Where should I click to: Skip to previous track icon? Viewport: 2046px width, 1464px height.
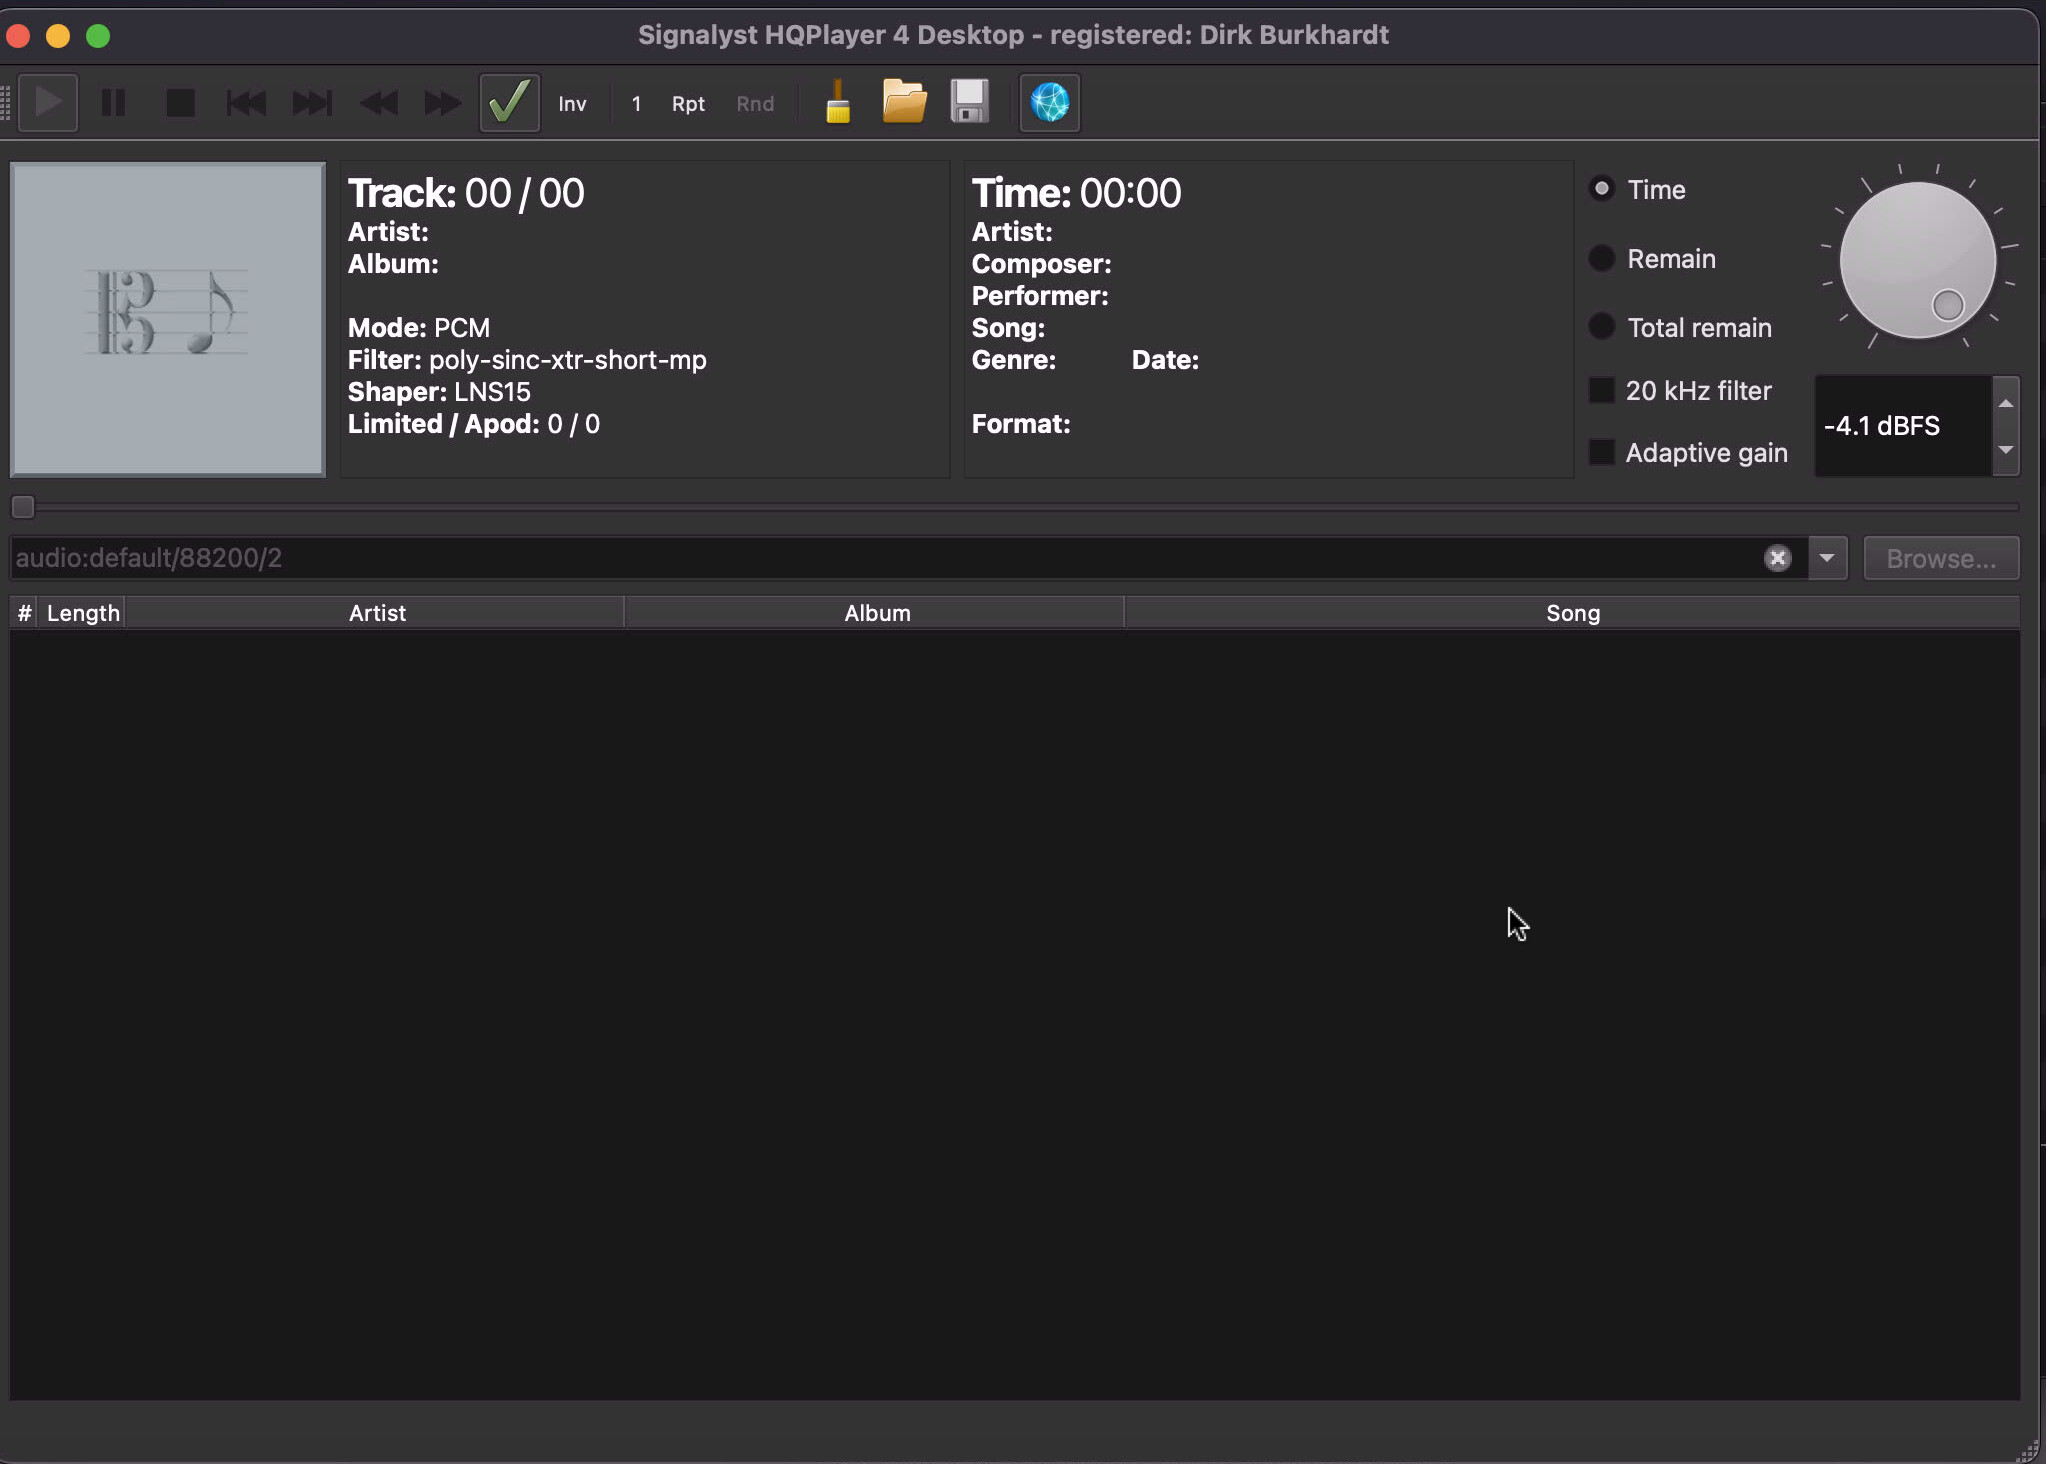[x=246, y=103]
